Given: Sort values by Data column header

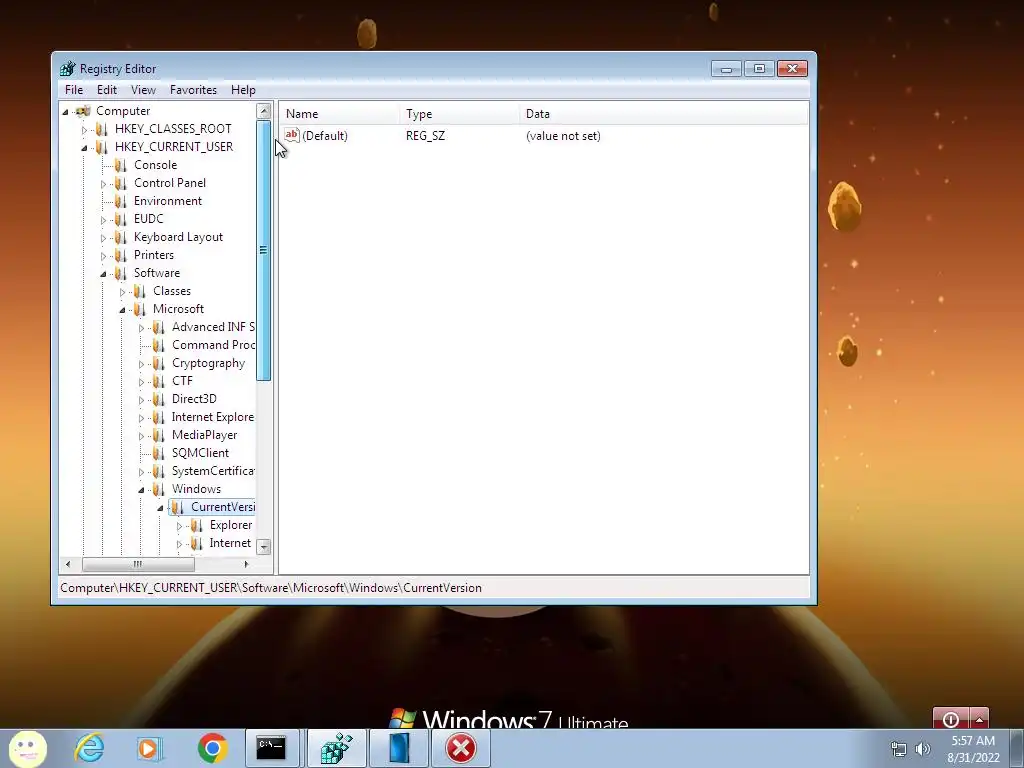Looking at the screenshot, I should [664, 114].
